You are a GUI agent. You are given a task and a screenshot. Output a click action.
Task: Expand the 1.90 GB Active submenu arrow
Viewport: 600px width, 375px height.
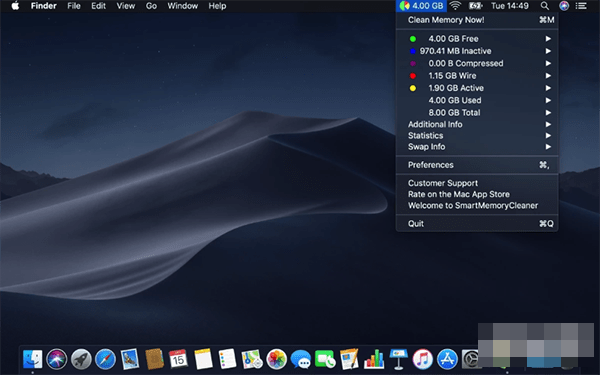click(548, 88)
